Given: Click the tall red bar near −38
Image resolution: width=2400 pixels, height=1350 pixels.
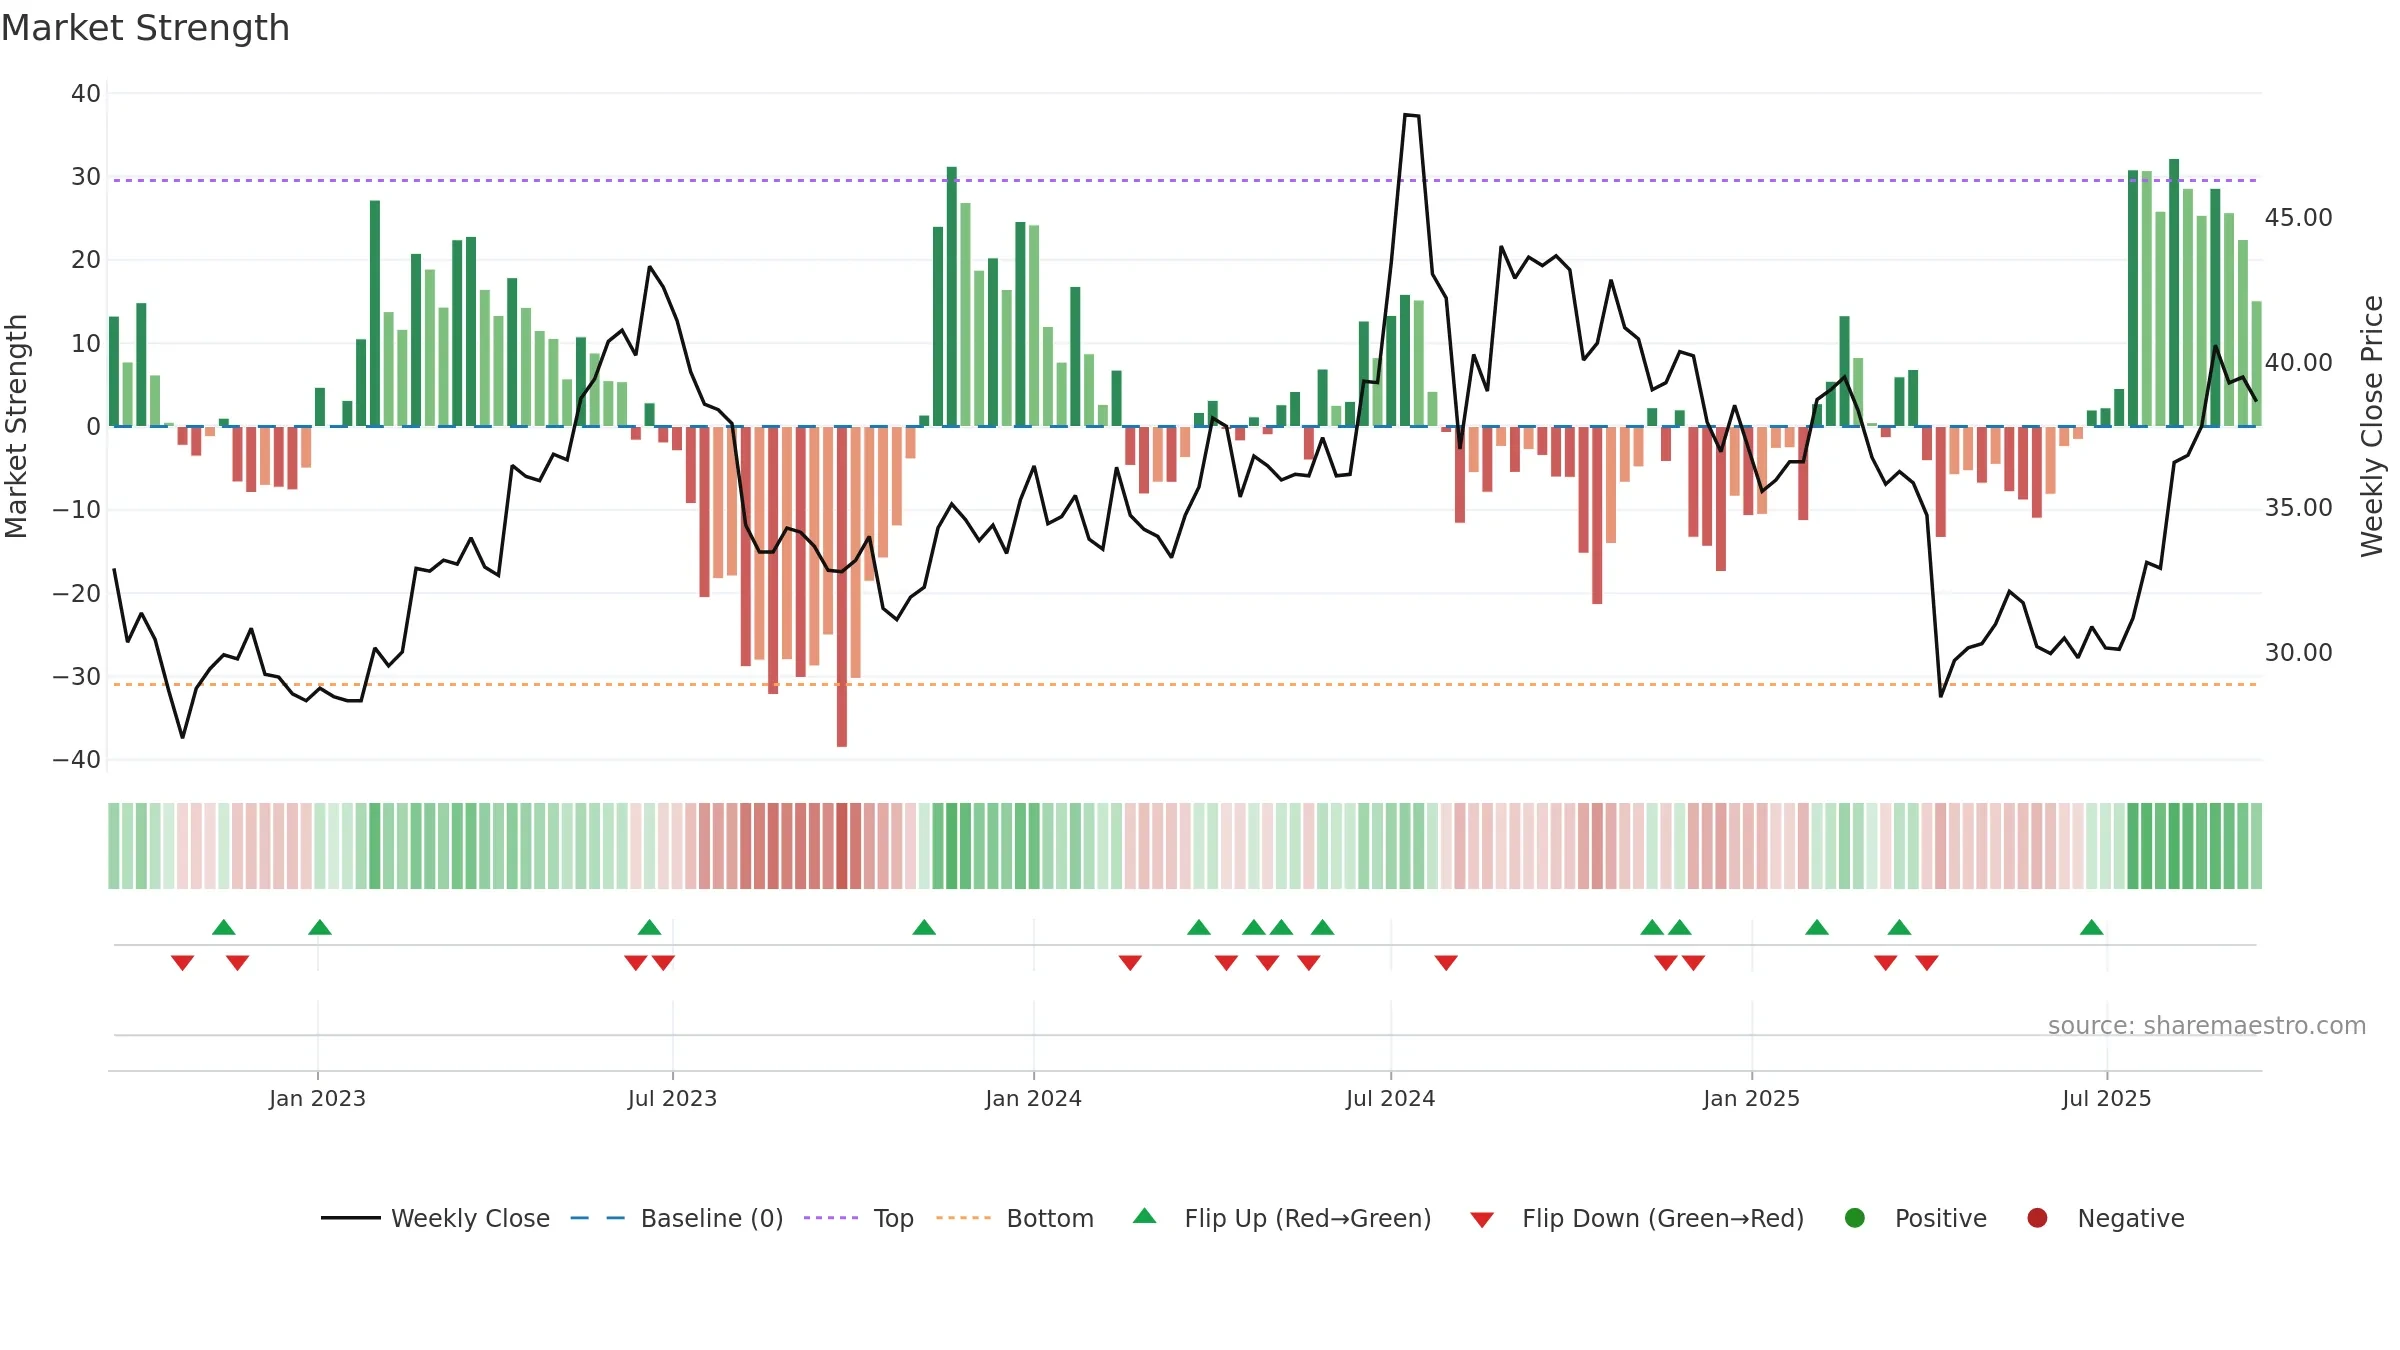Looking at the screenshot, I should 842,587.
